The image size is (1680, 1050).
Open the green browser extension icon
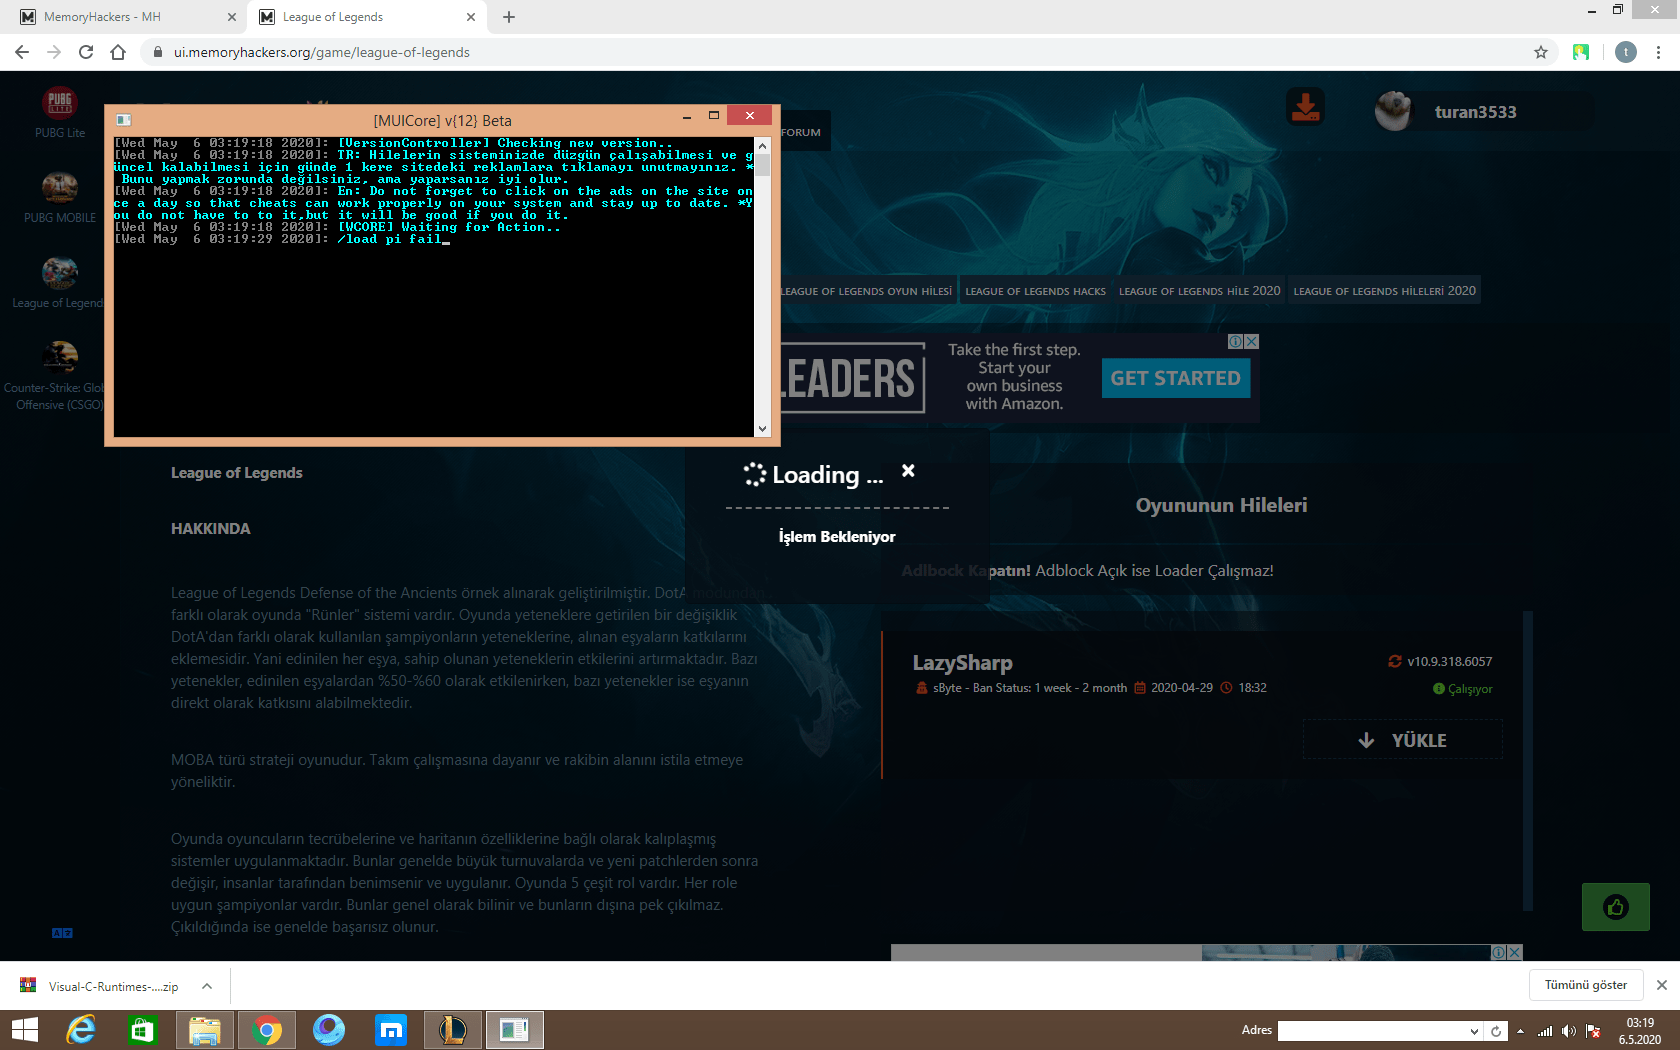pyautogui.click(x=1581, y=52)
